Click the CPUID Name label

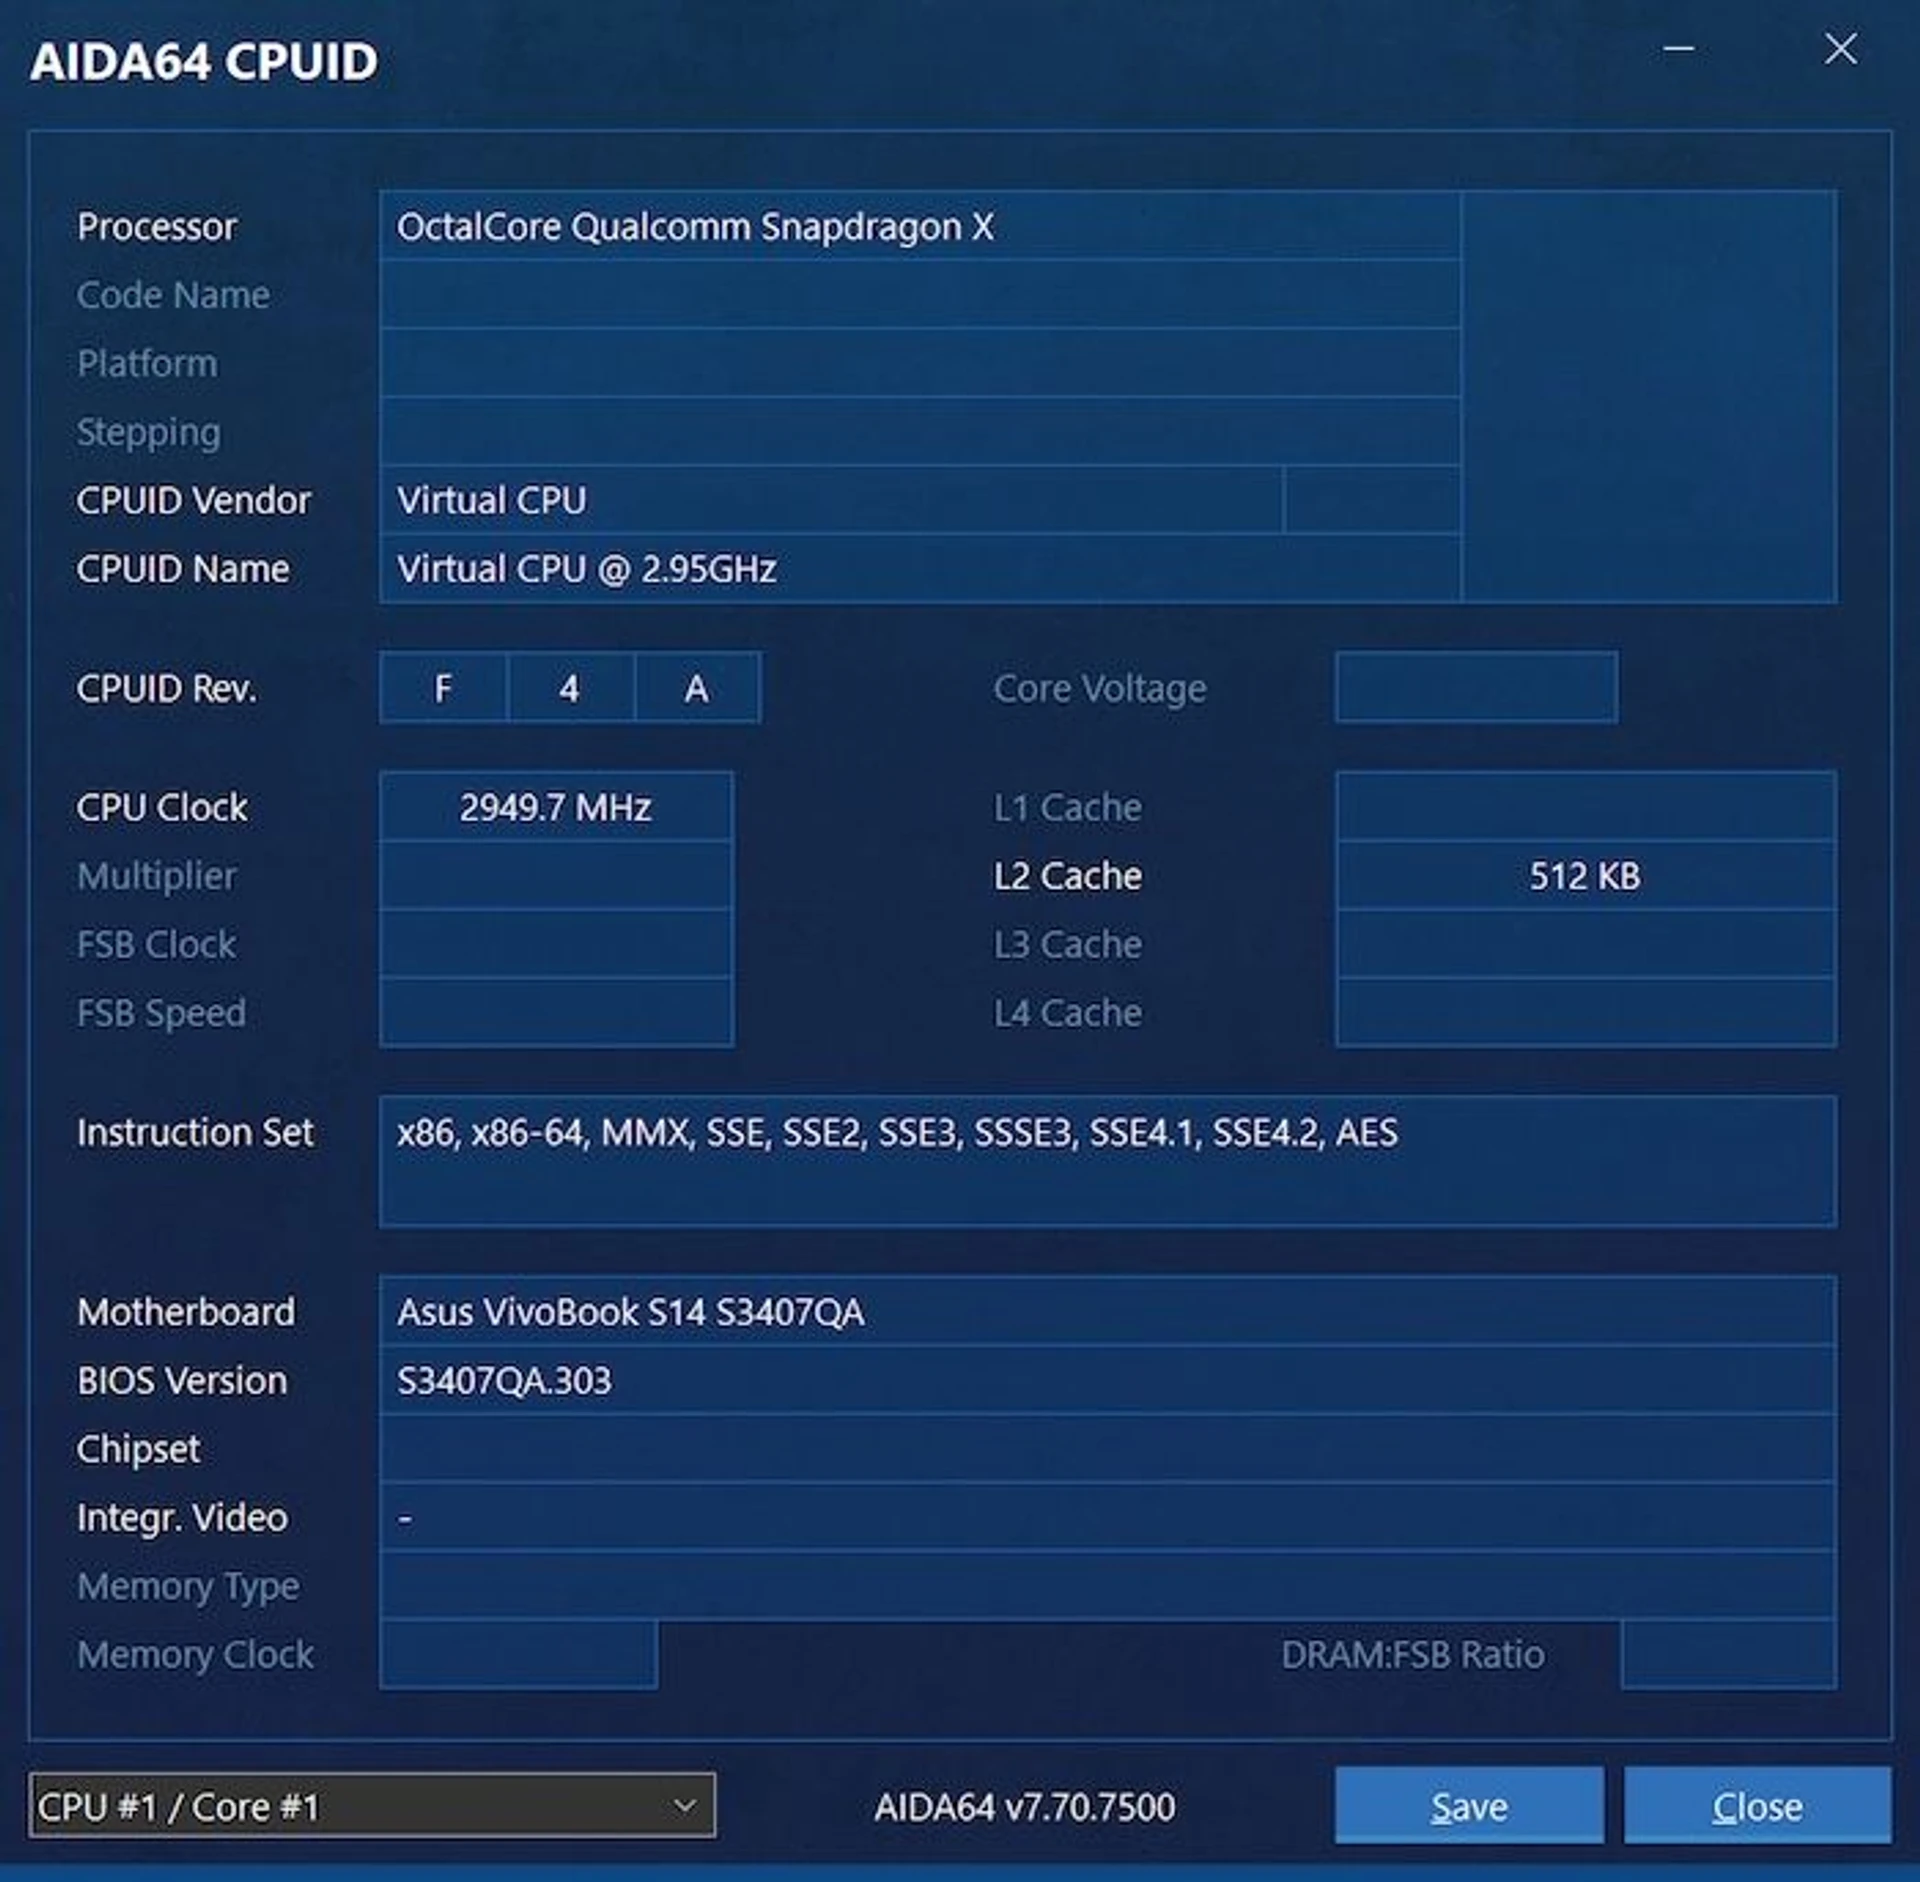(x=183, y=569)
